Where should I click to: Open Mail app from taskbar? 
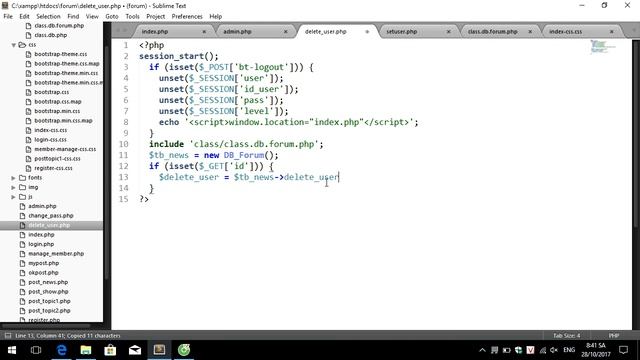(135, 350)
